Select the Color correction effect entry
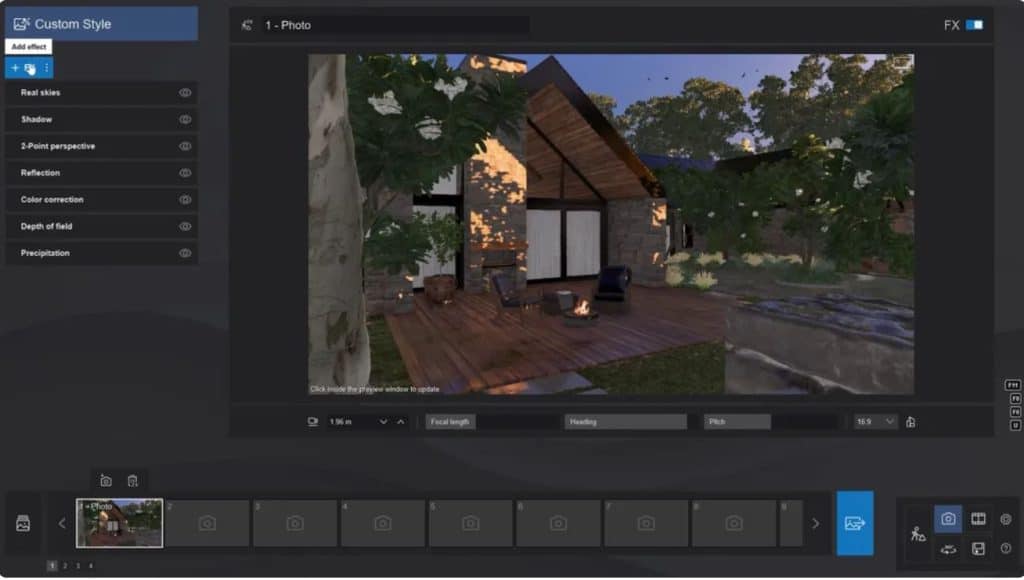Viewport: 1024px width, 580px height. coord(60,199)
